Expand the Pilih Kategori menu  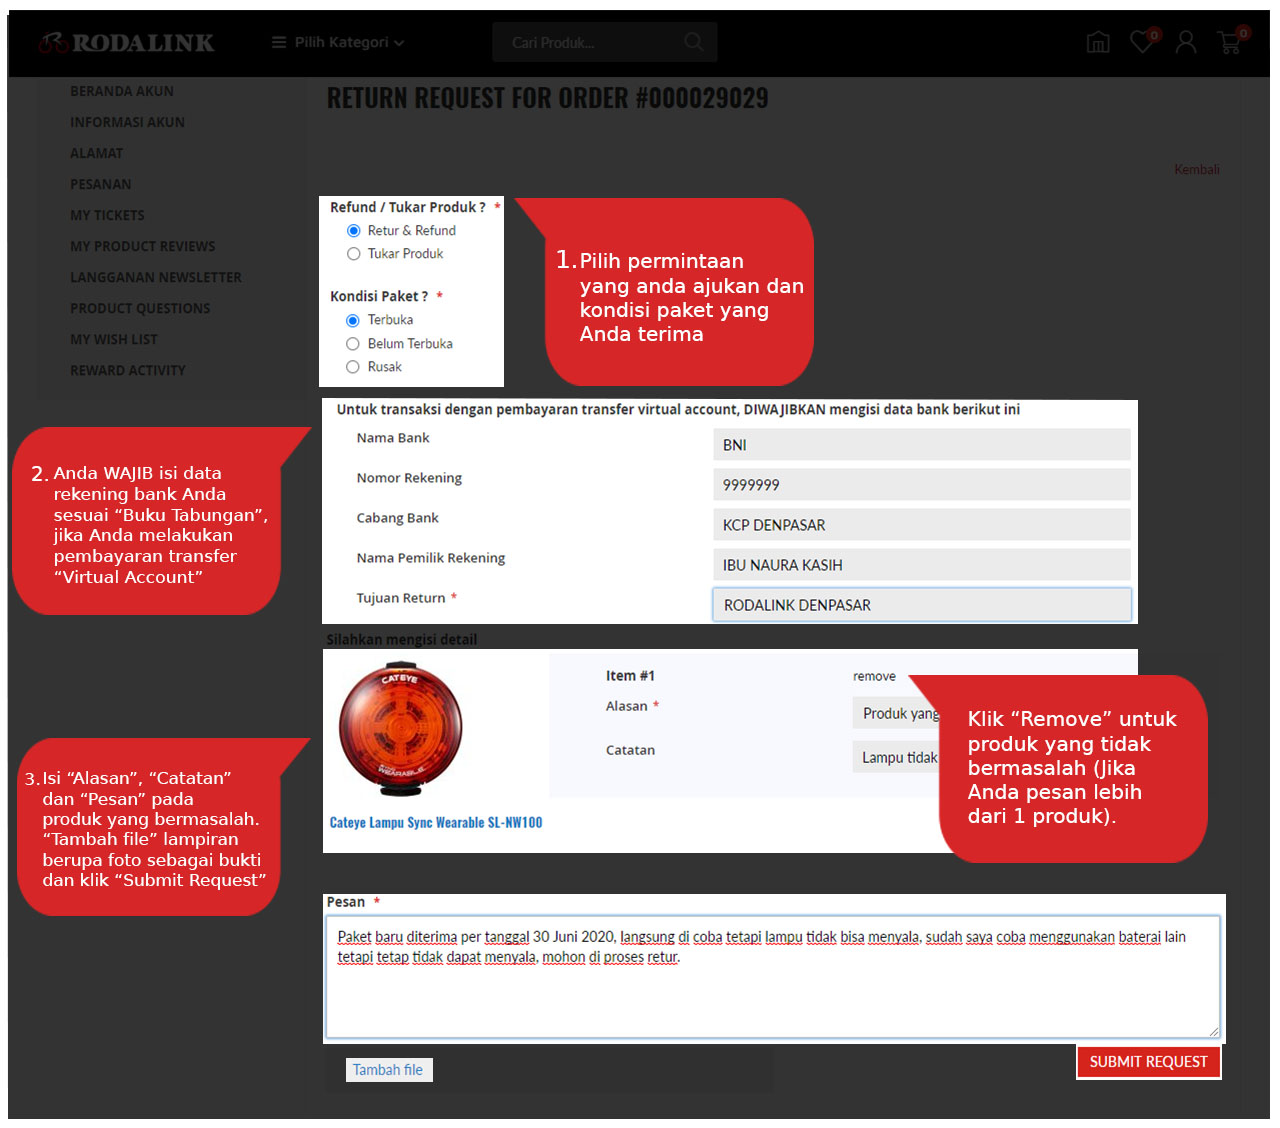[338, 42]
